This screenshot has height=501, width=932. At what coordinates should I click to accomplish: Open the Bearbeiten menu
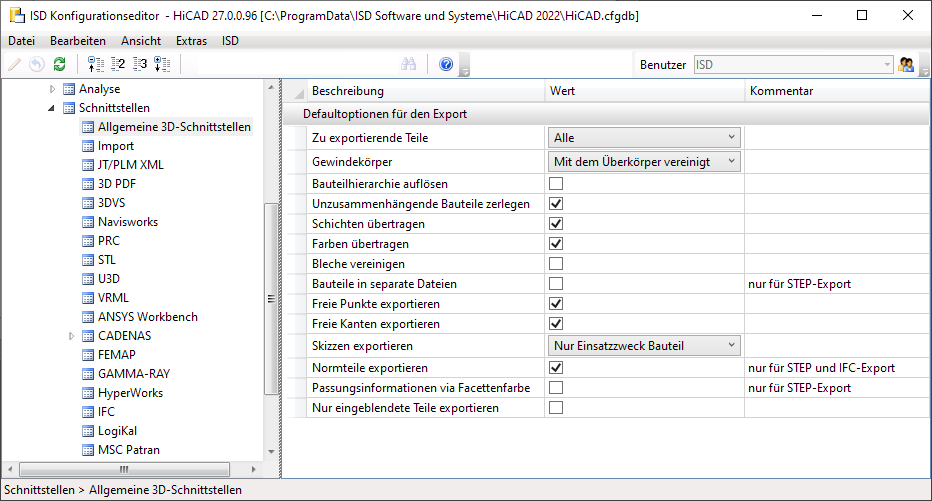pyautogui.click(x=78, y=41)
